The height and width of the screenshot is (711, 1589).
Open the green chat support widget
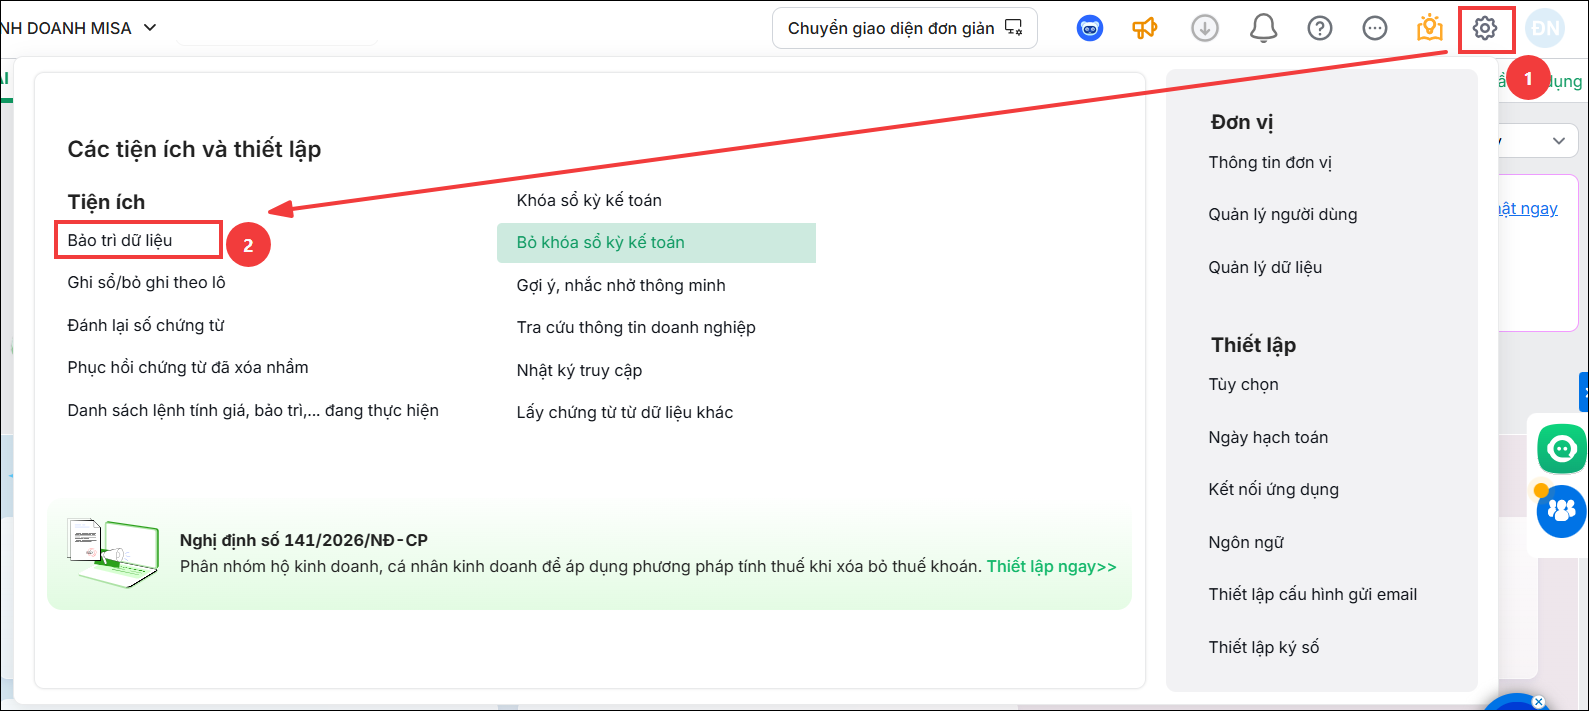[1562, 449]
